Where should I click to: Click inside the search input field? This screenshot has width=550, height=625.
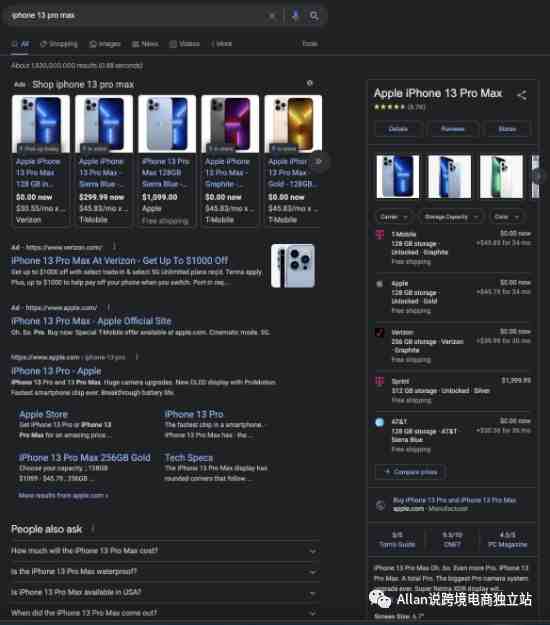point(136,16)
